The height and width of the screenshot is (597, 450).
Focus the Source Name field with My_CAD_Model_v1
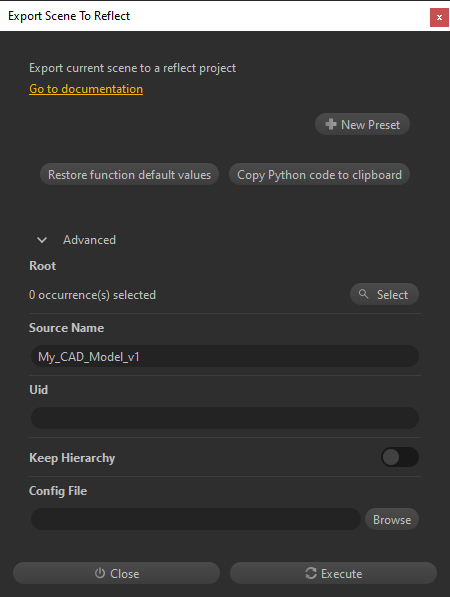pos(225,356)
